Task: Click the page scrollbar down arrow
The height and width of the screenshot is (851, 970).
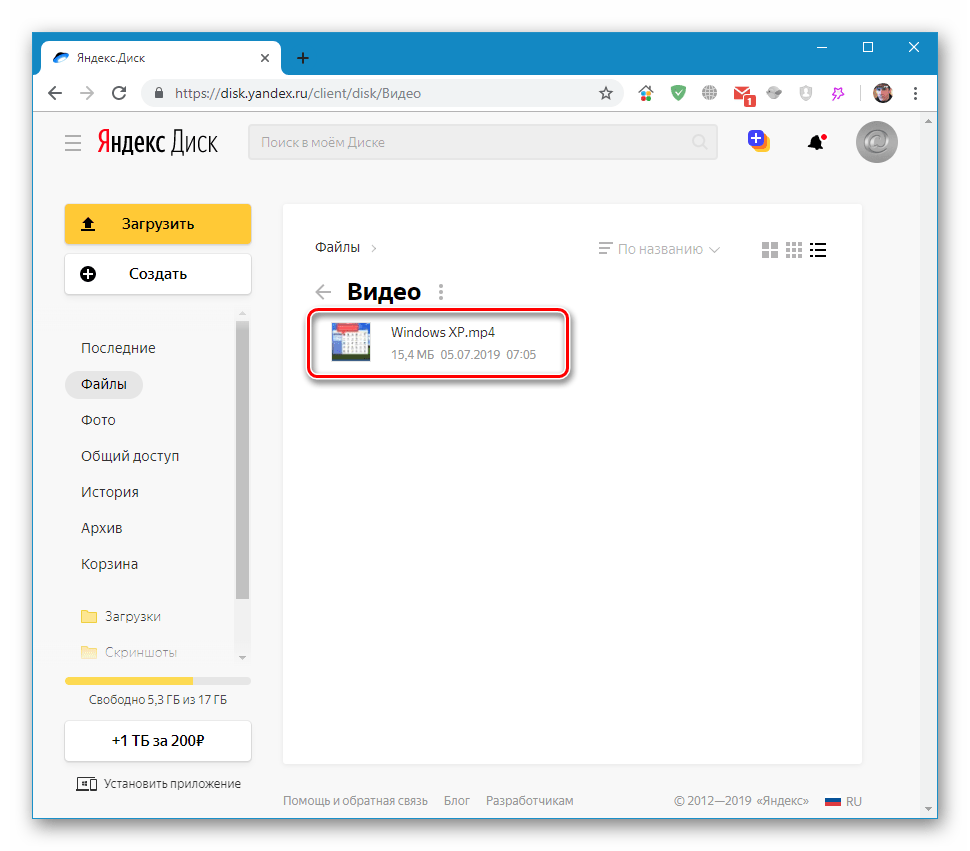Action: [928, 808]
